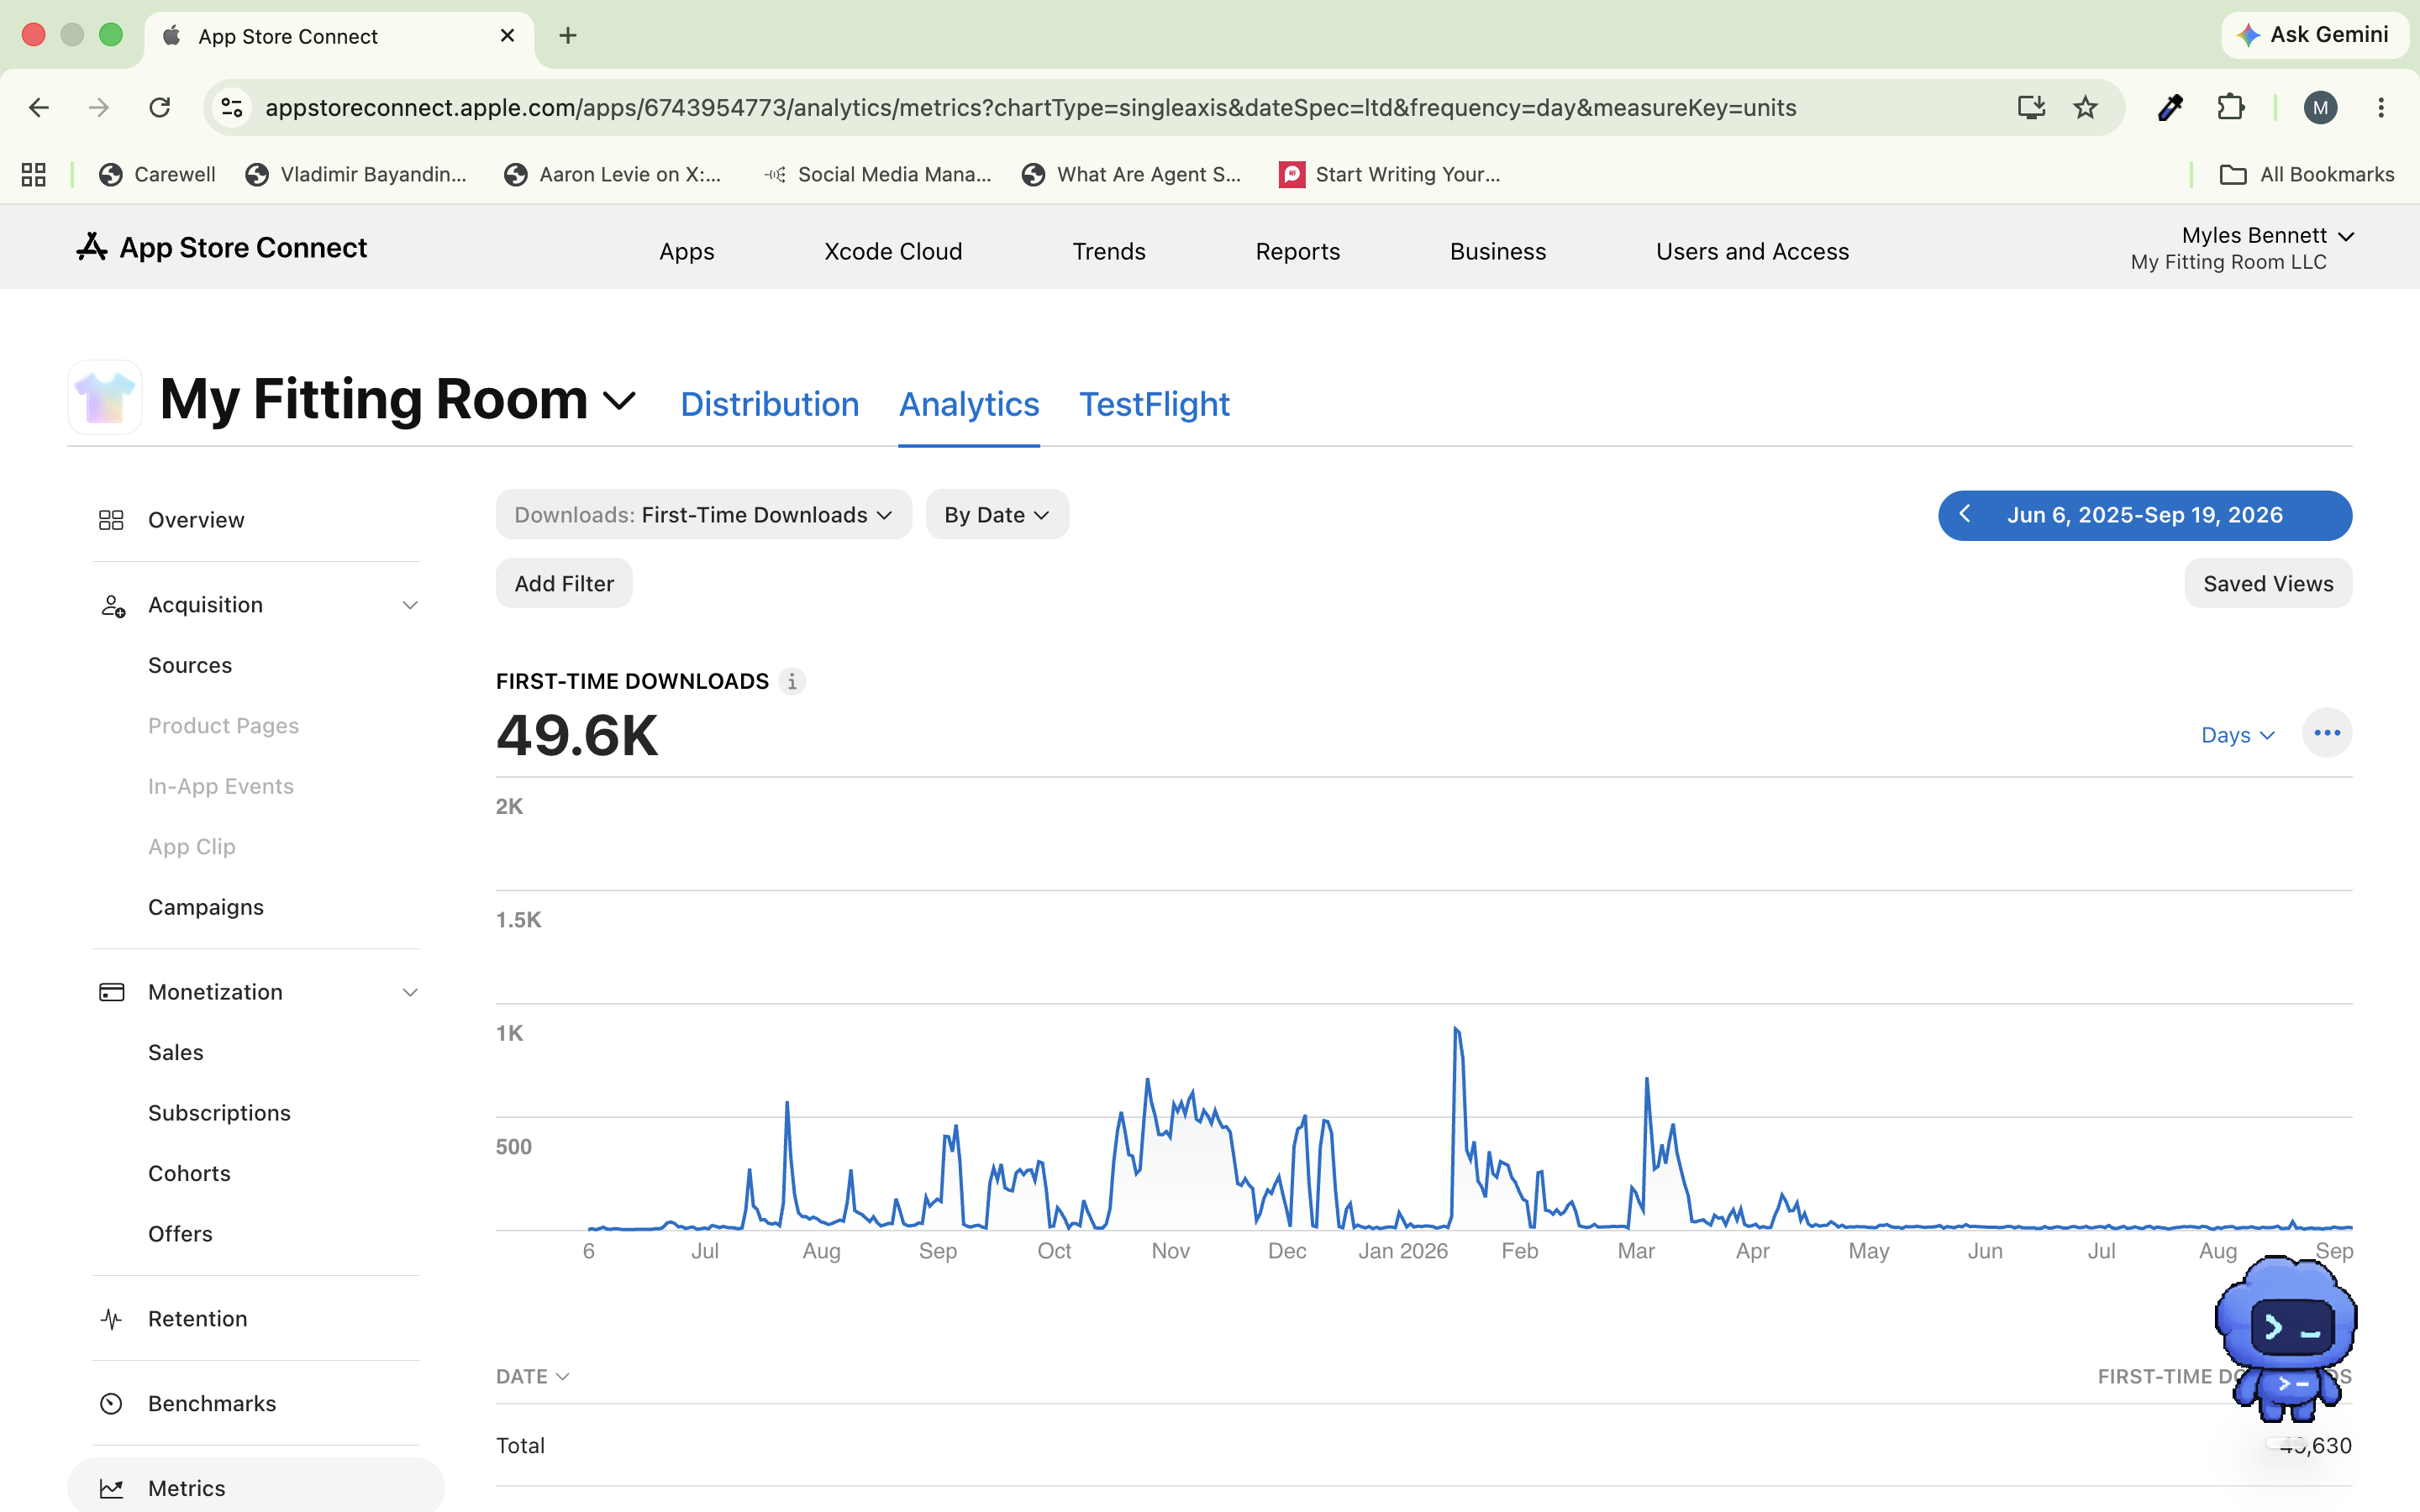Click the install app icon in address bar
This screenshot has width=2420, height=1512.
pos(2031,108)
